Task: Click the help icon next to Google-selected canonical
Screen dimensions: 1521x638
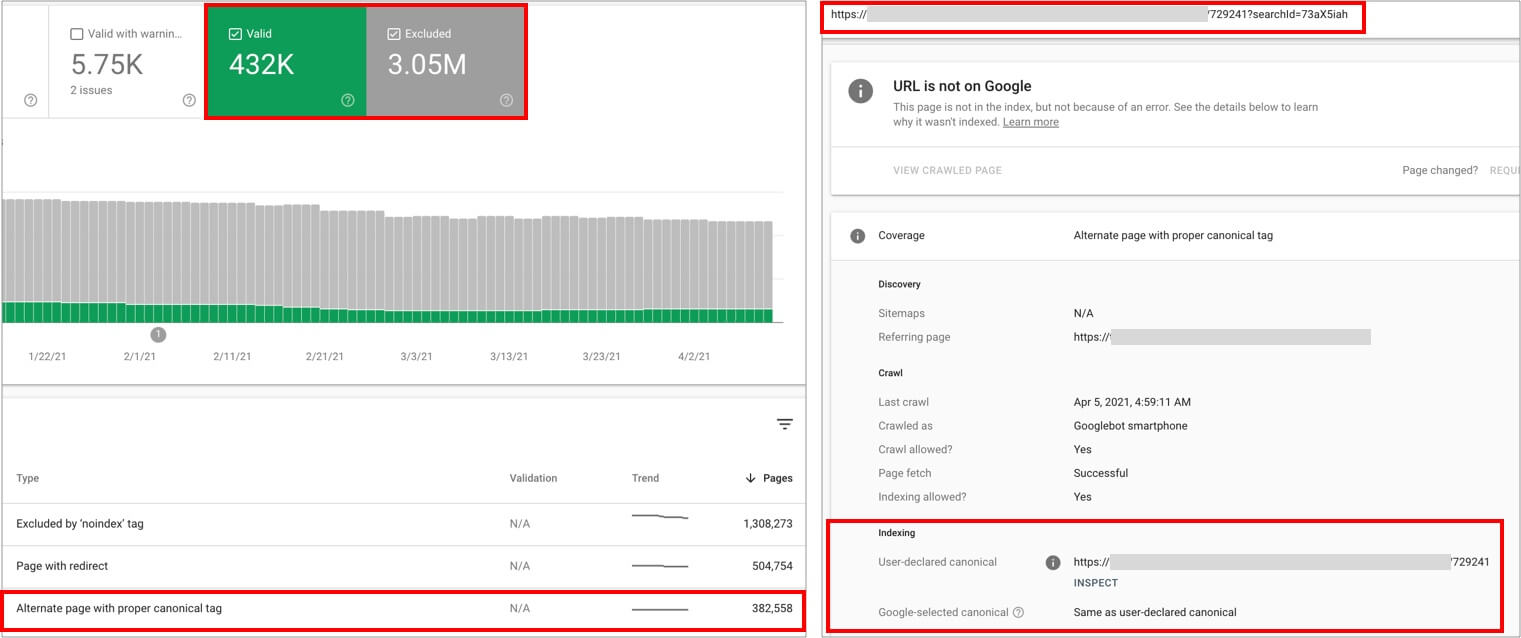Action: pos(1018,612)
